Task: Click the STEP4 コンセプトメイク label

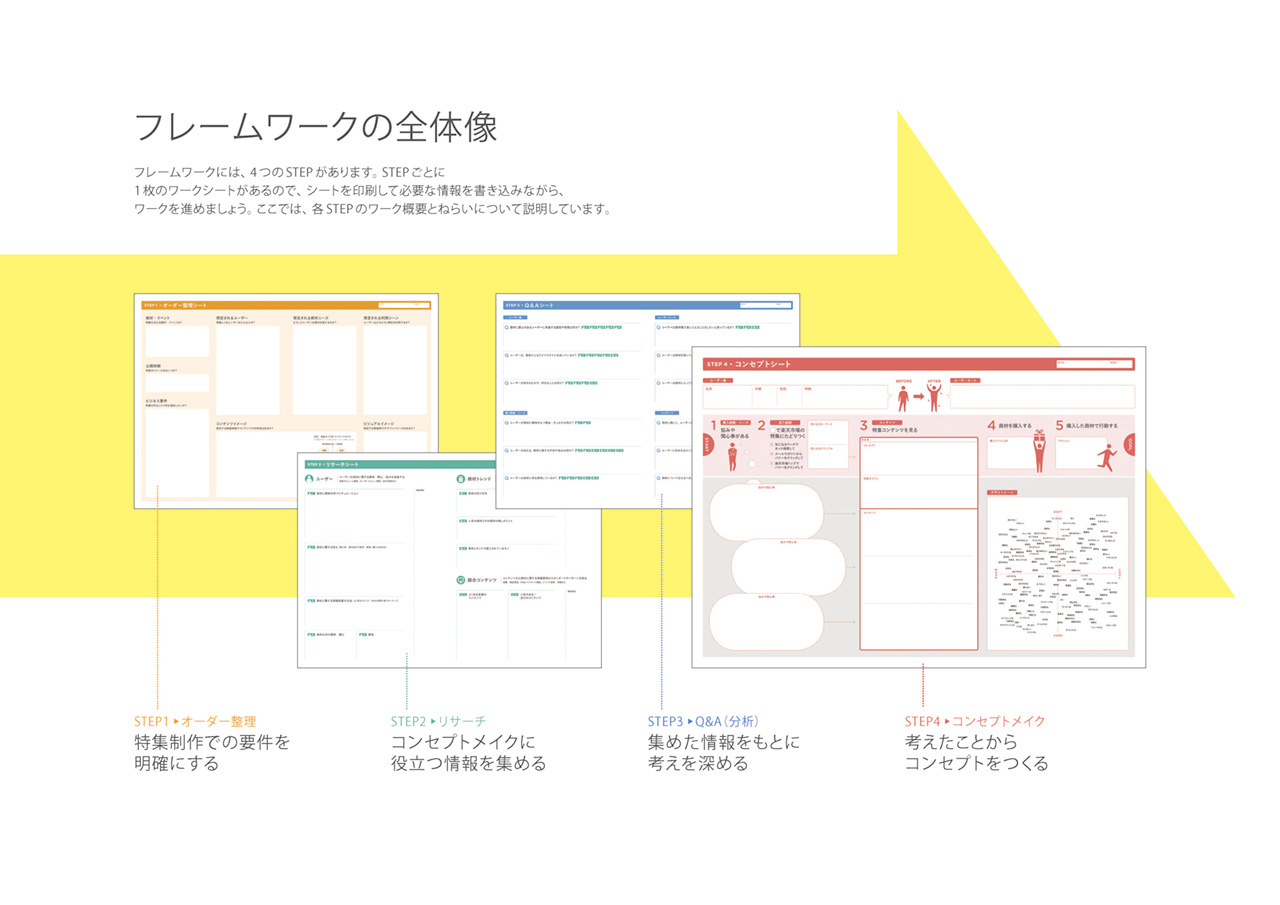Action: point(975,721)
